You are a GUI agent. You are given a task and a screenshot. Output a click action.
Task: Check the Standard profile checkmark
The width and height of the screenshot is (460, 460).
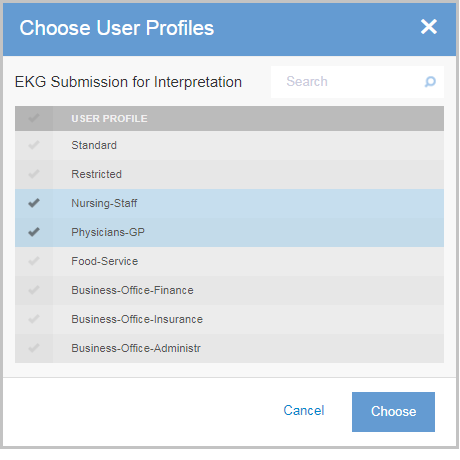tap(34, 145)
